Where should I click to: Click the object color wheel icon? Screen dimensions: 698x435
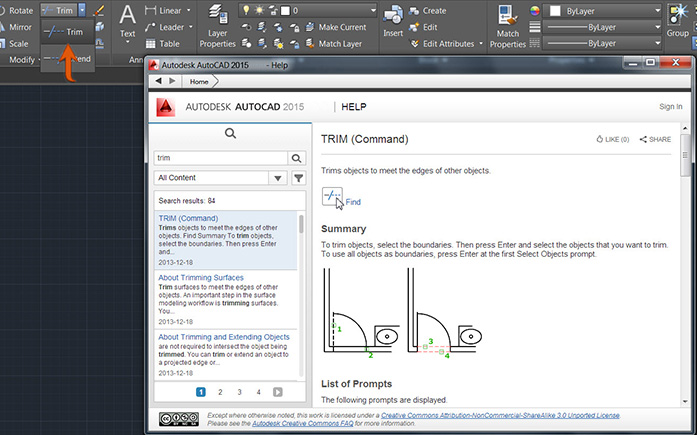(535, 11)
